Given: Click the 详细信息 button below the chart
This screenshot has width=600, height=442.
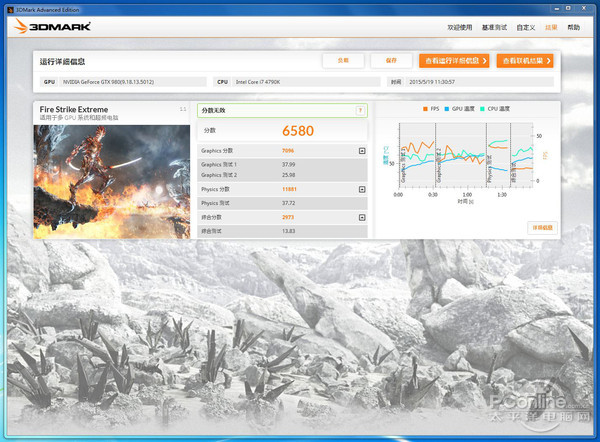Looking at the screenshot, I should click(x=542, y=227).
